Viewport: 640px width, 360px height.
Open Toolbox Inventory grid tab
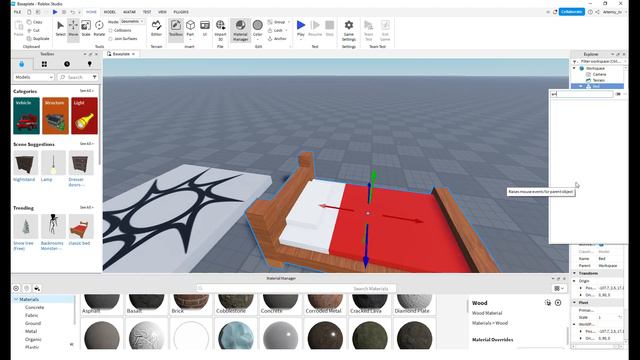point(44,64)
